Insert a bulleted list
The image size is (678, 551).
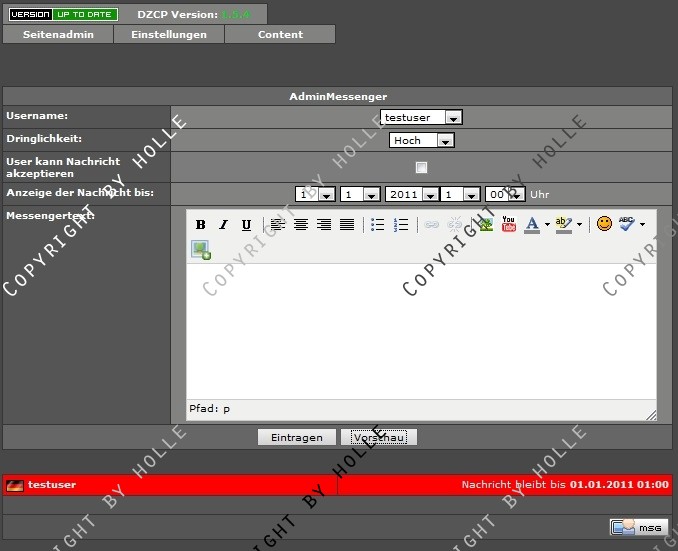377,225
